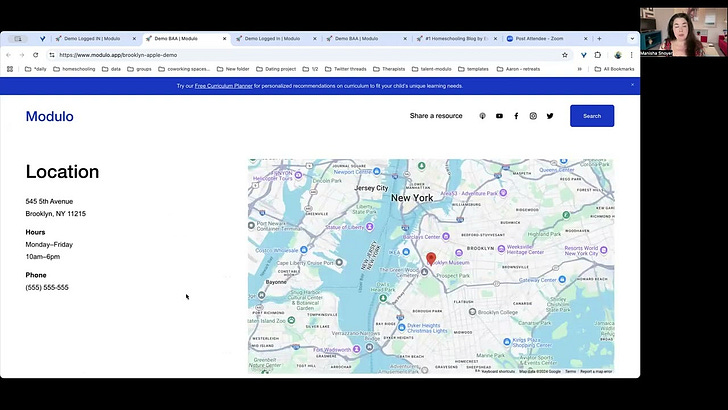Click the Search button
The width and height of the screenshot is (728, 410).
(592, 116)
